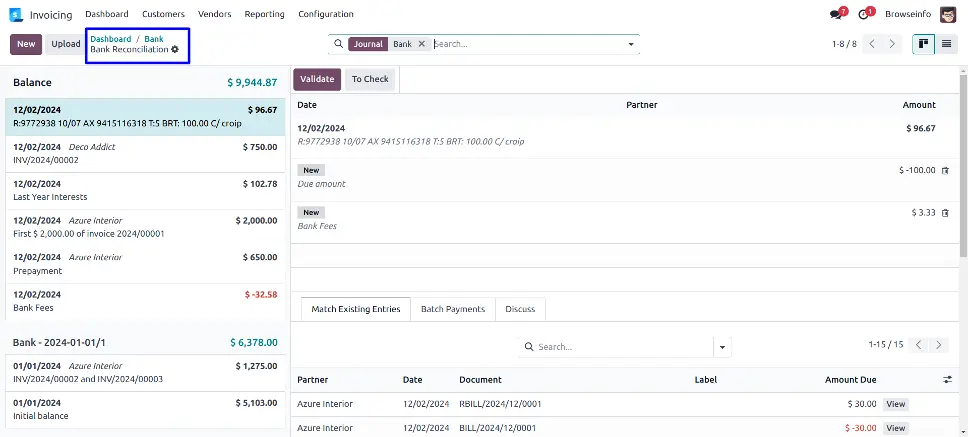The height and width of the screenshot is (437, 968).
Task: Expand the main search options dropdown
Action: 631,44
